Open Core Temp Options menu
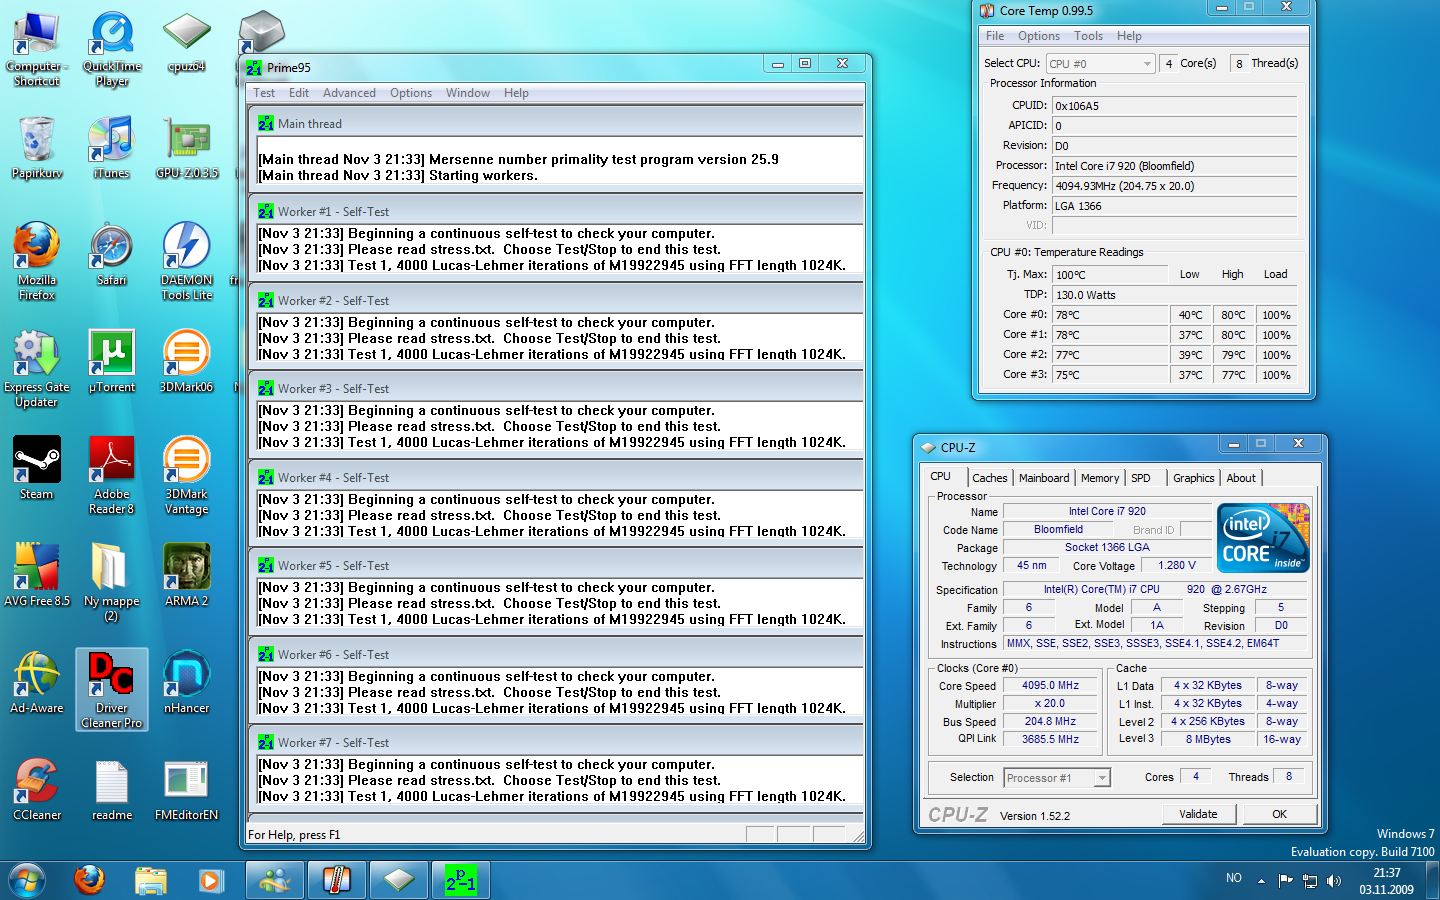Viewport: 1440px width, 900px height. [x=1039, y=36]
